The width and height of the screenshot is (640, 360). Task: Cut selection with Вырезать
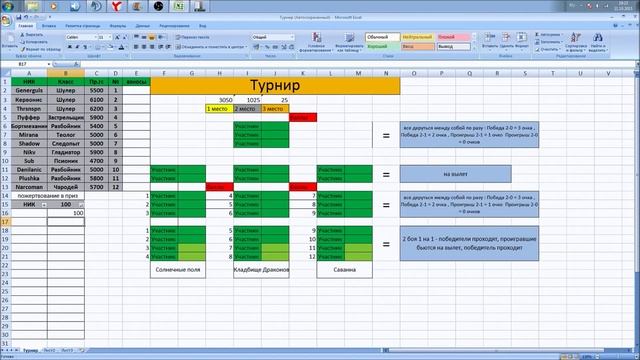(x=32, y=35)
